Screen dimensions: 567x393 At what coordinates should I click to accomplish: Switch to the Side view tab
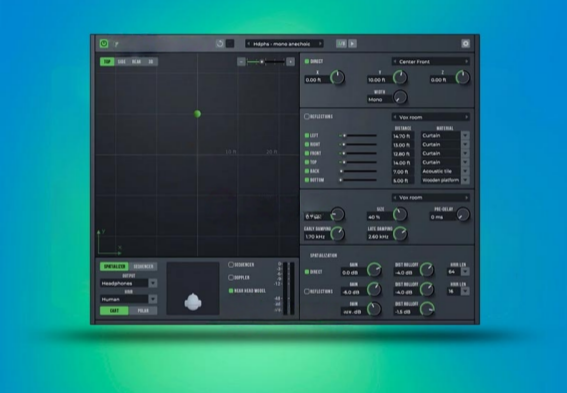tap(122, 62)
